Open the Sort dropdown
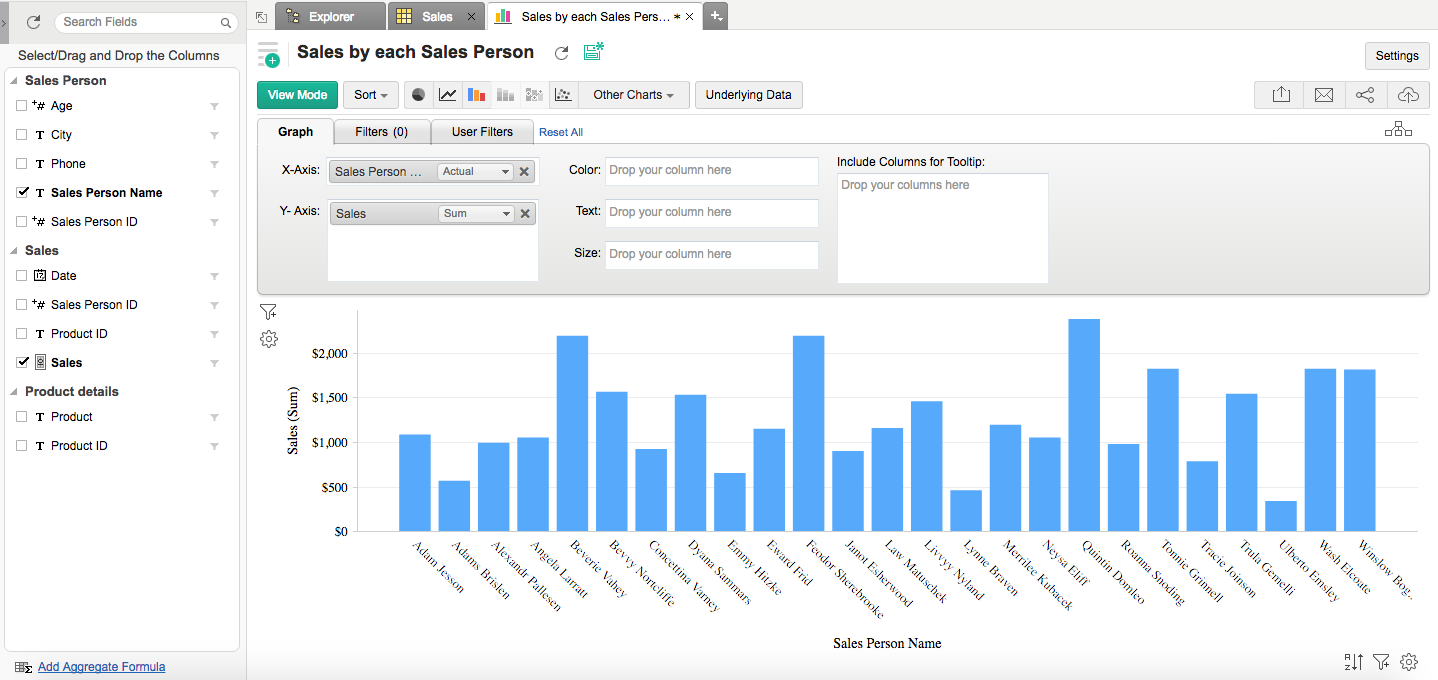The image size is (1438, 680). [370, 95]
